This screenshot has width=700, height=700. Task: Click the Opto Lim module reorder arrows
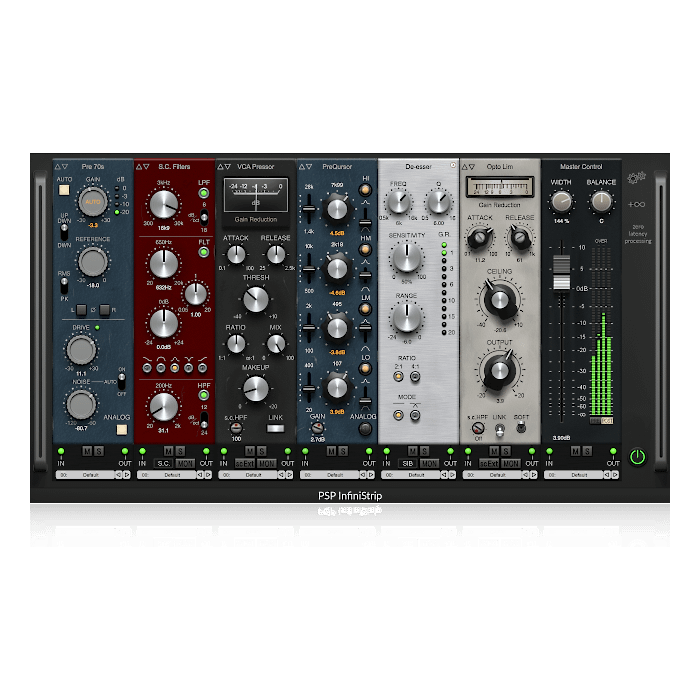pos(469,166)
